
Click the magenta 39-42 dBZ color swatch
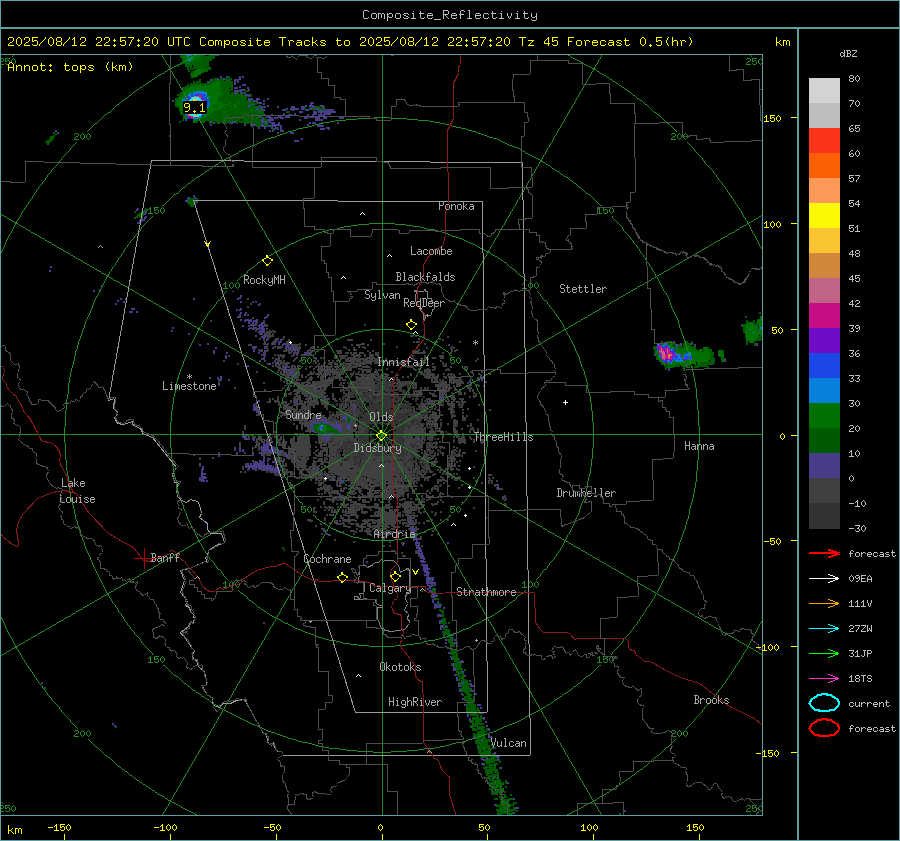click(x=824, y=316)
